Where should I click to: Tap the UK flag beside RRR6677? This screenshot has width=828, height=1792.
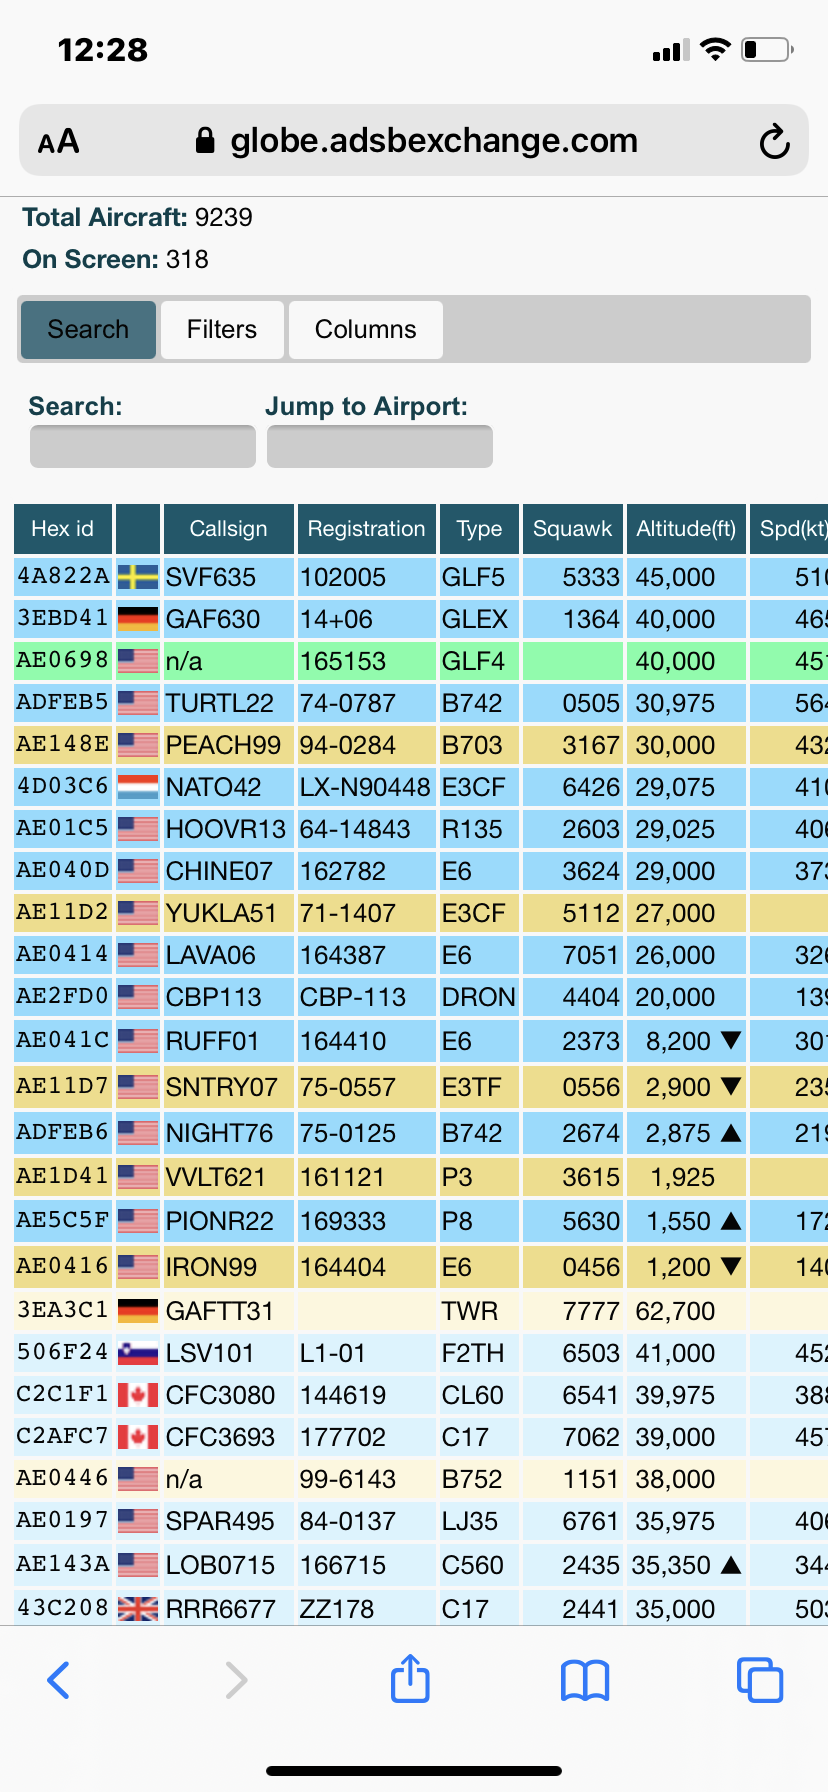click(138, 1609)
